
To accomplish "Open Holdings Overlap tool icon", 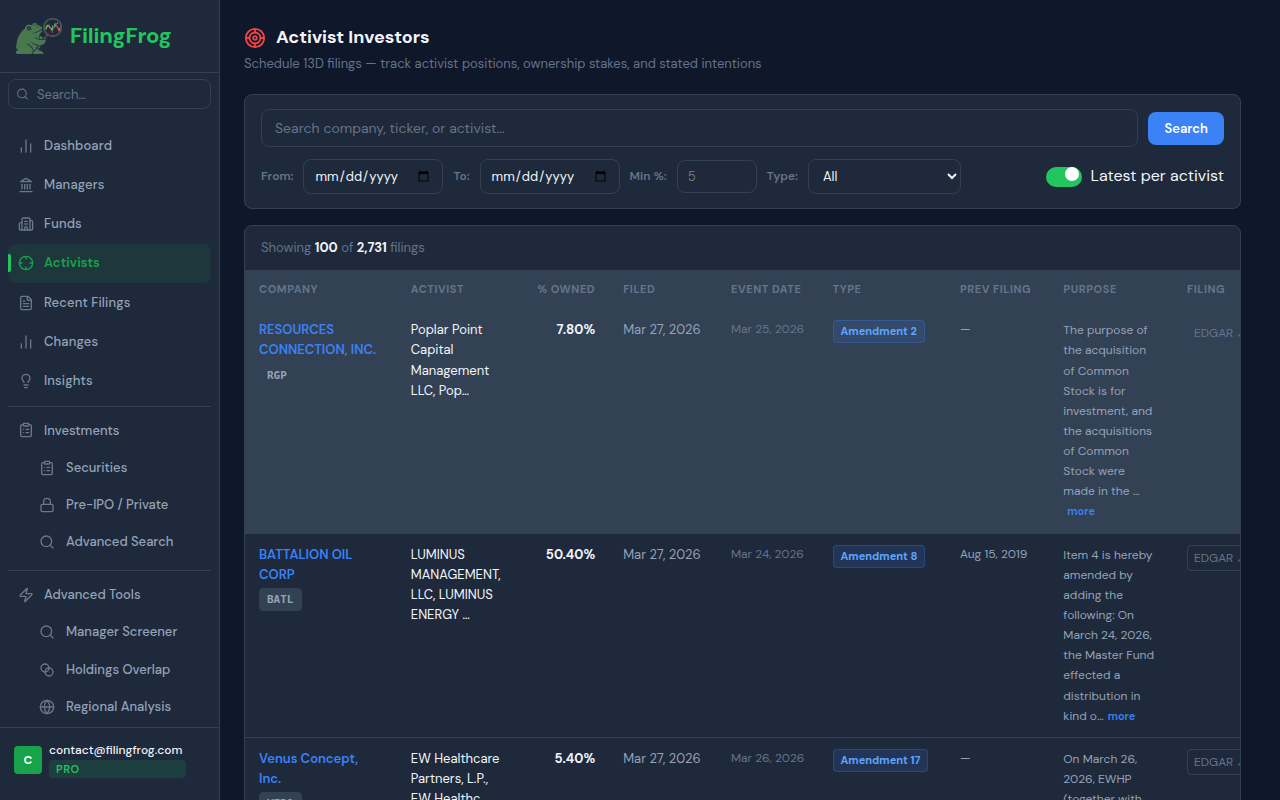I will pos(46,669).
